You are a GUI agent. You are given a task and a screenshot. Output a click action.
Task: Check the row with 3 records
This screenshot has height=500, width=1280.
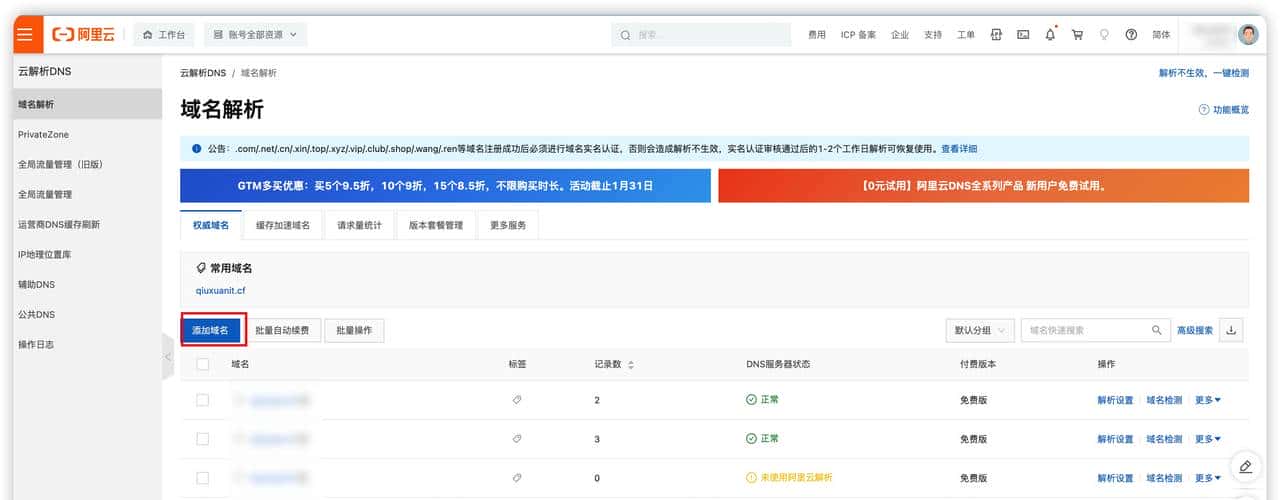[203, 439]
